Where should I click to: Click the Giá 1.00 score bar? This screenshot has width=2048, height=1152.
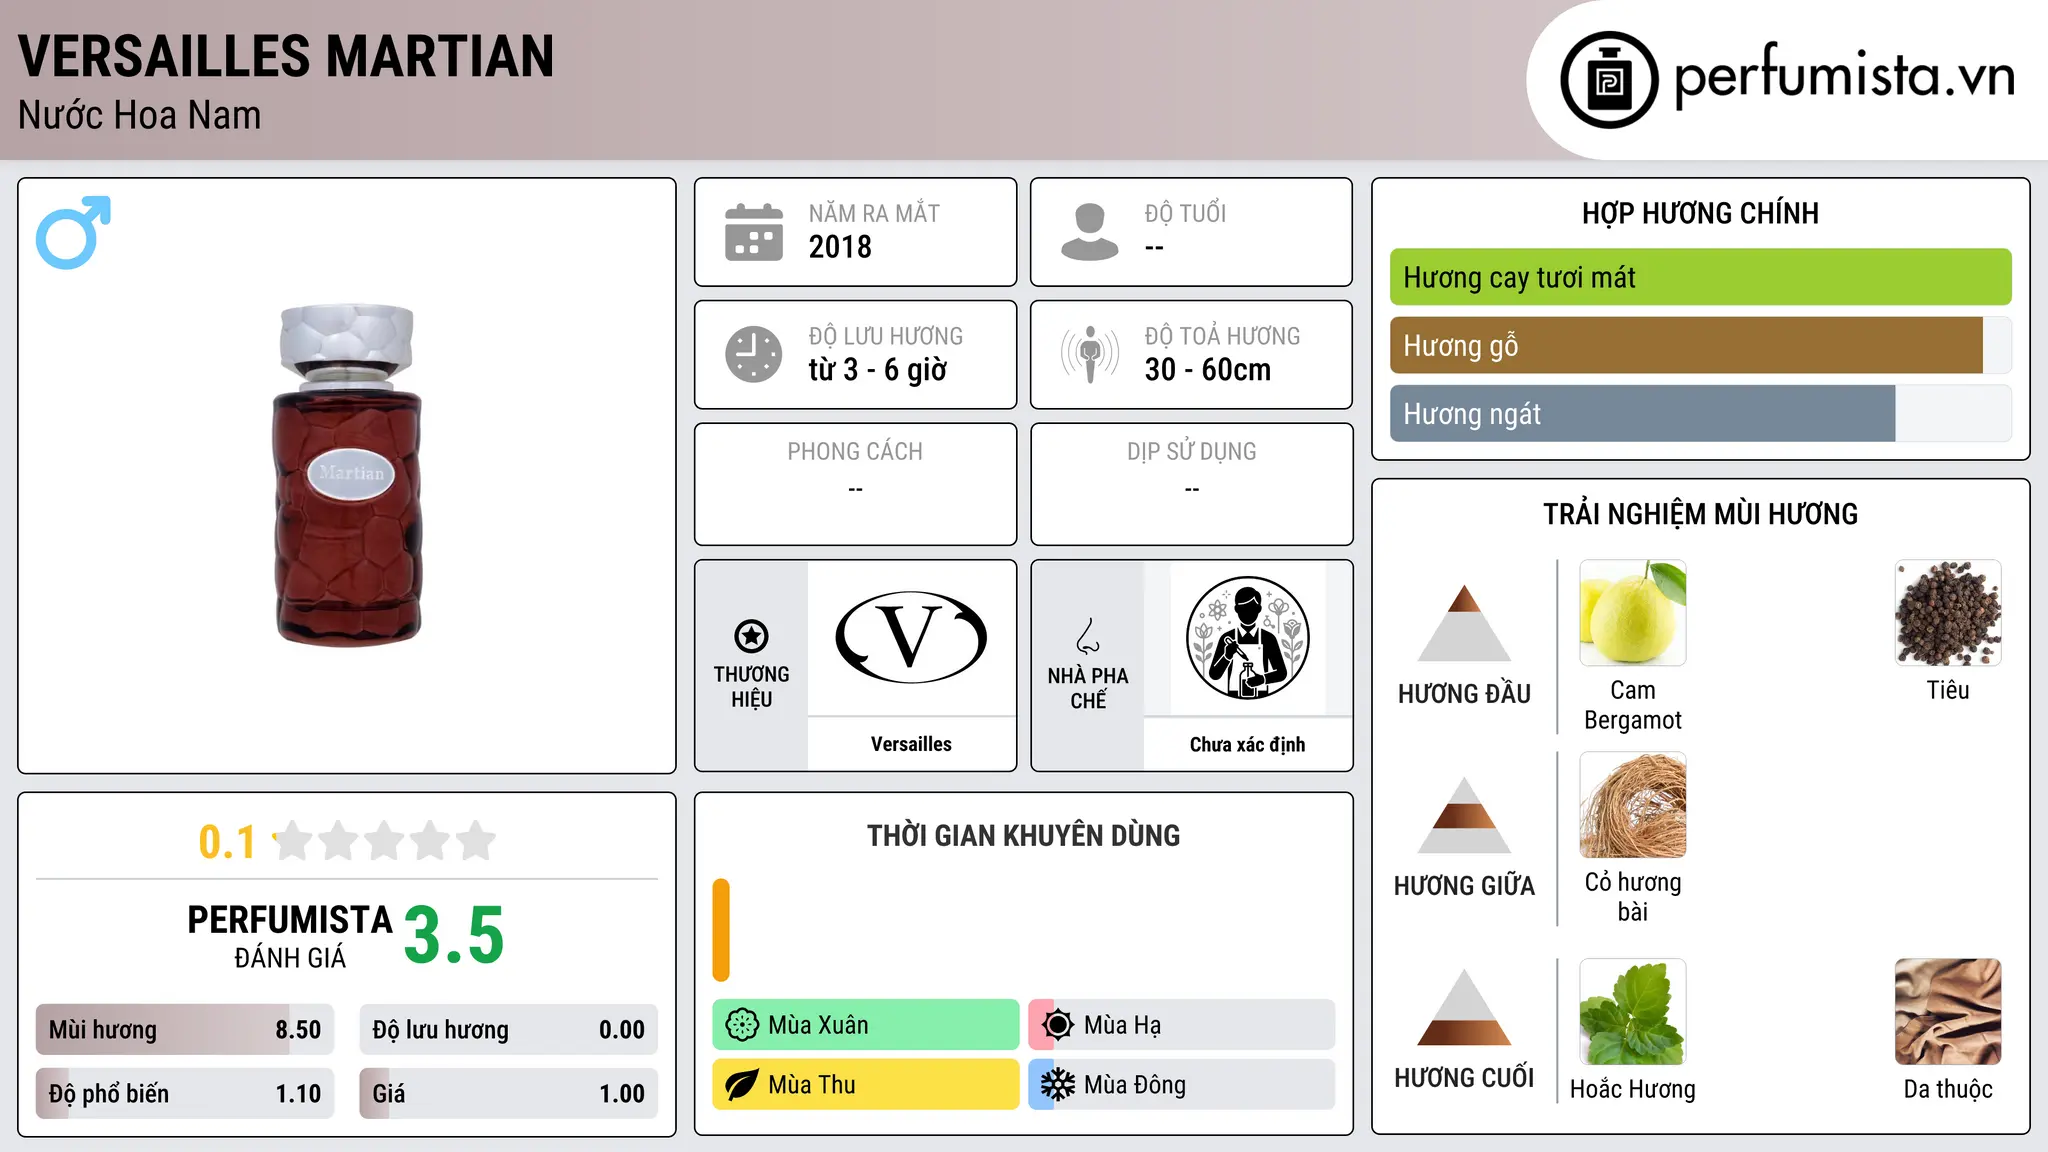coord(508,1093)
